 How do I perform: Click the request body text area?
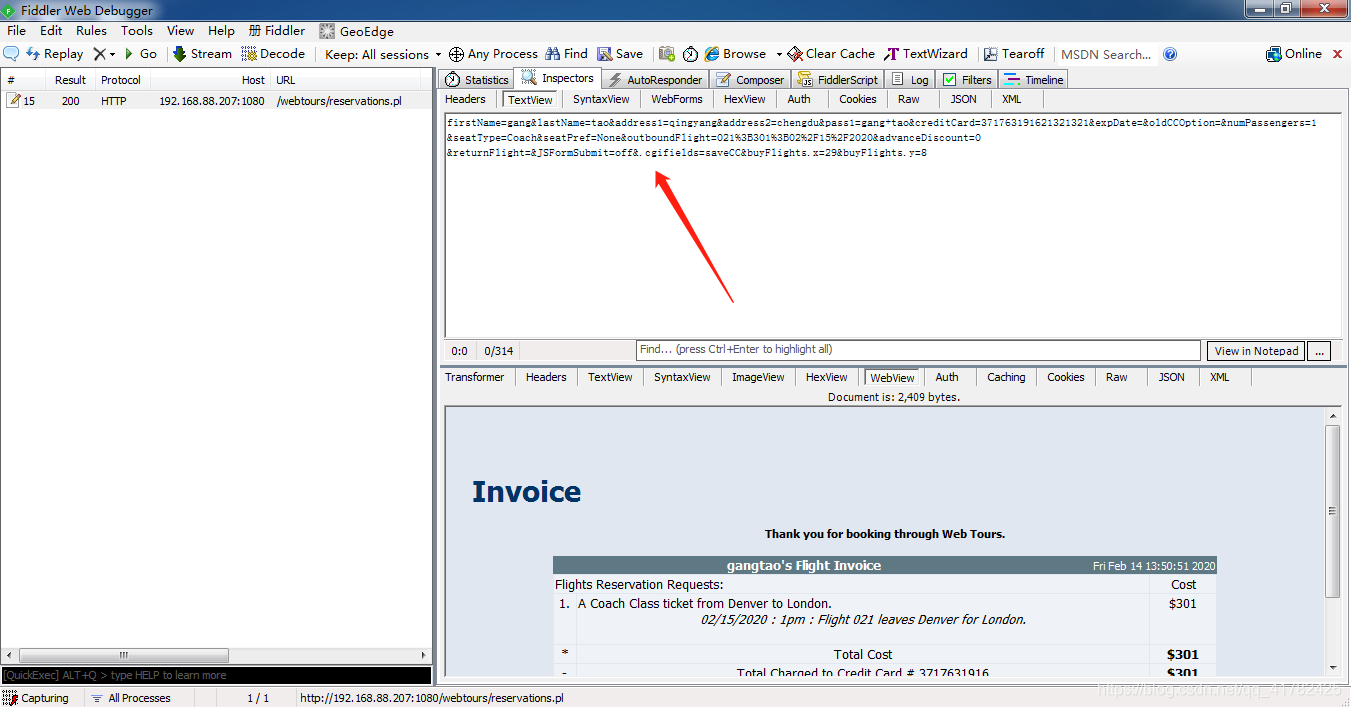[x=893, y=224]
